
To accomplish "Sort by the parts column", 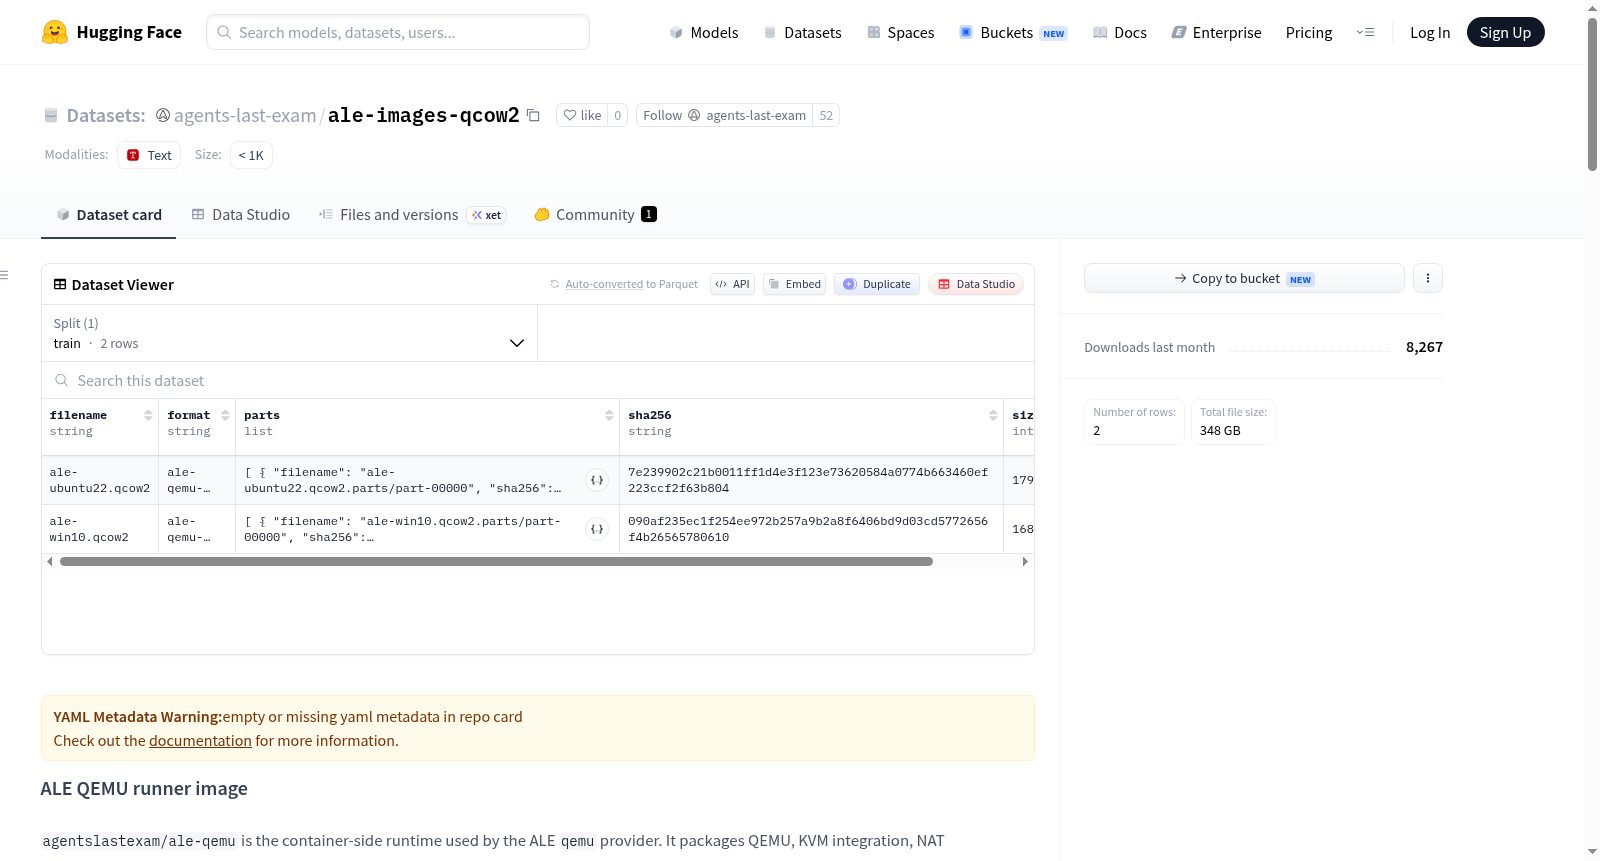I will click(x=609, y=415).
